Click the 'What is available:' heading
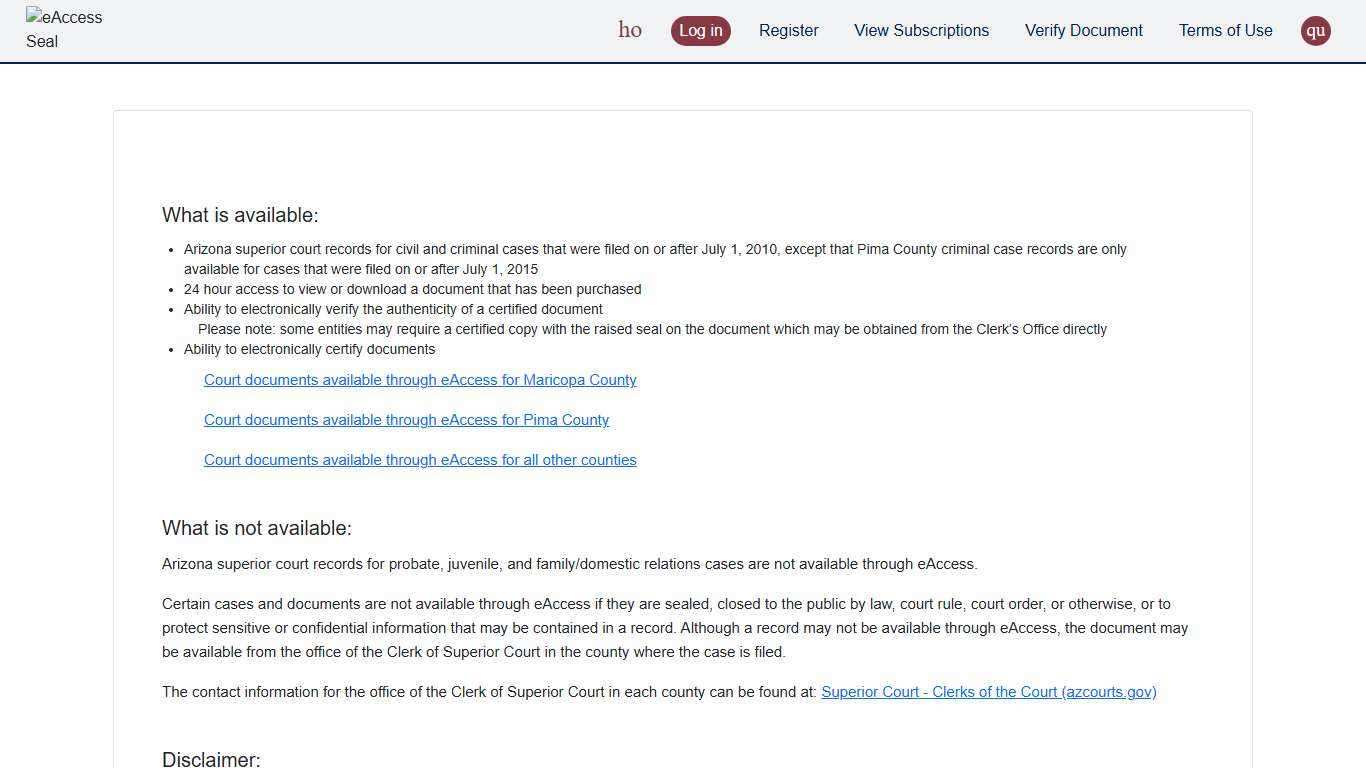This screenshot has width=1366, height=768. coord(240,215)
